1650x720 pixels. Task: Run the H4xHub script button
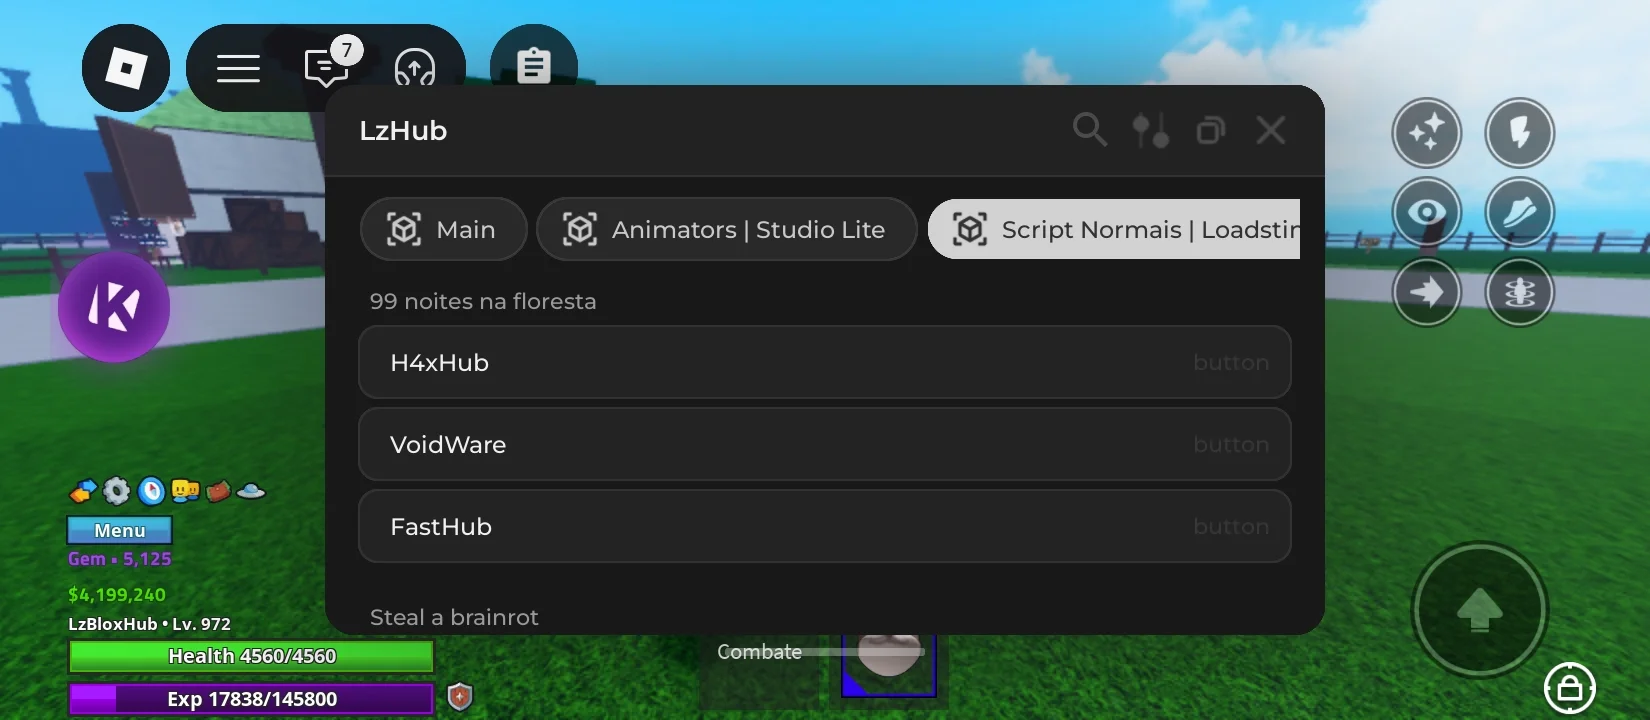pyautogui.click(x=825, y=362)
